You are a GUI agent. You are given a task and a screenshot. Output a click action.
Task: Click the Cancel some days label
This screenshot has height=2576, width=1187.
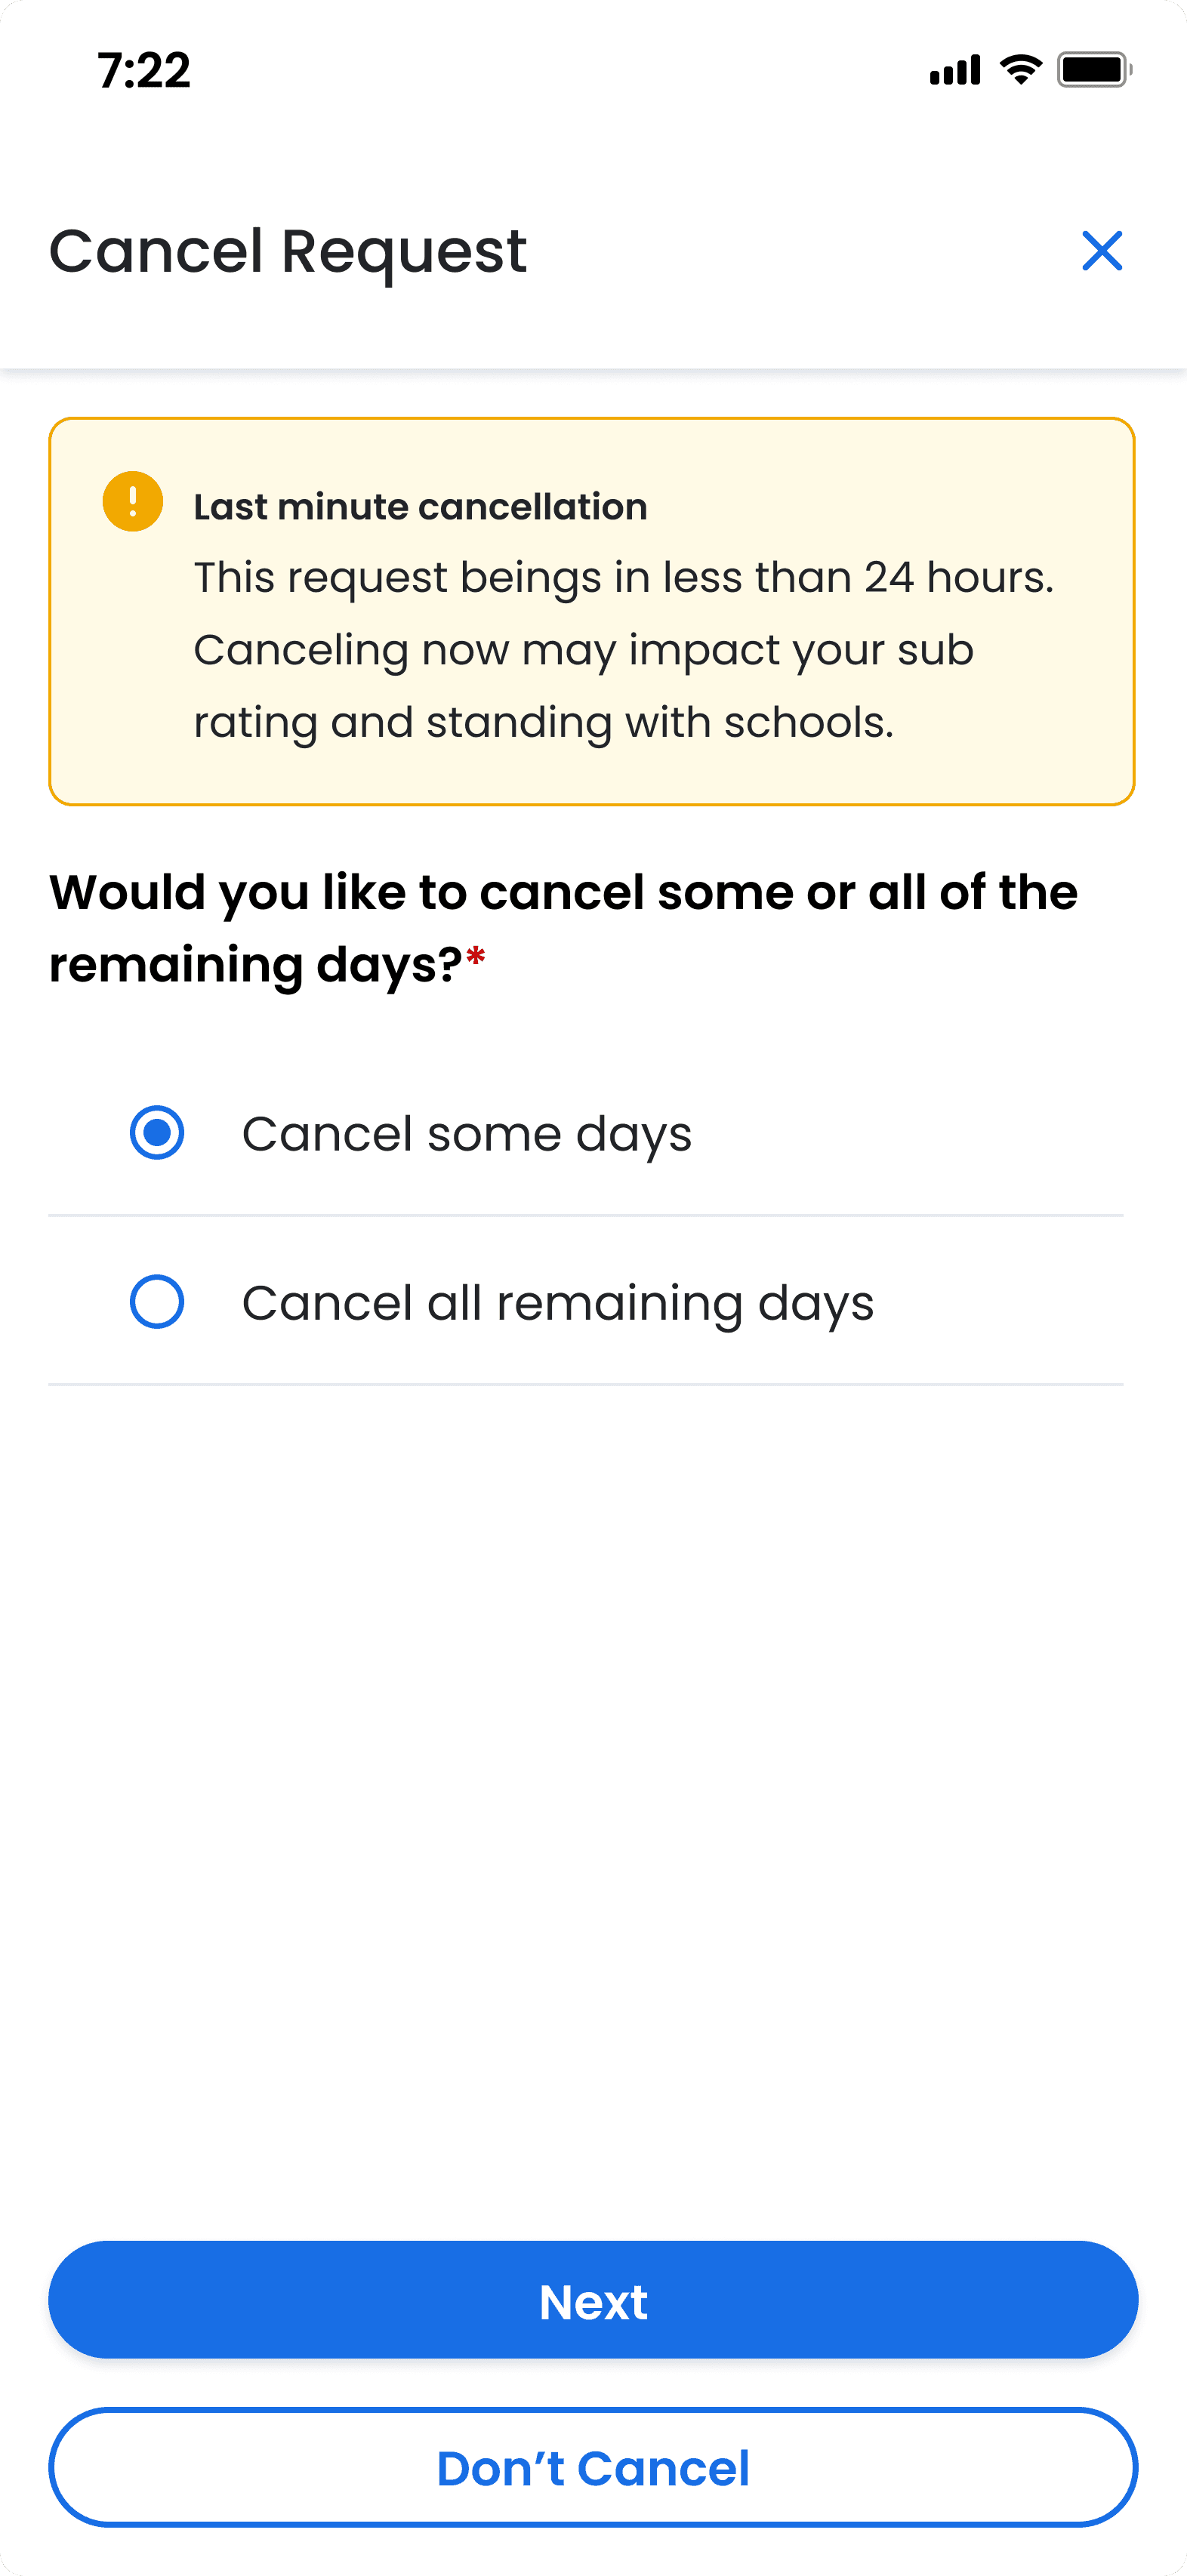(x=467, y=1135)
